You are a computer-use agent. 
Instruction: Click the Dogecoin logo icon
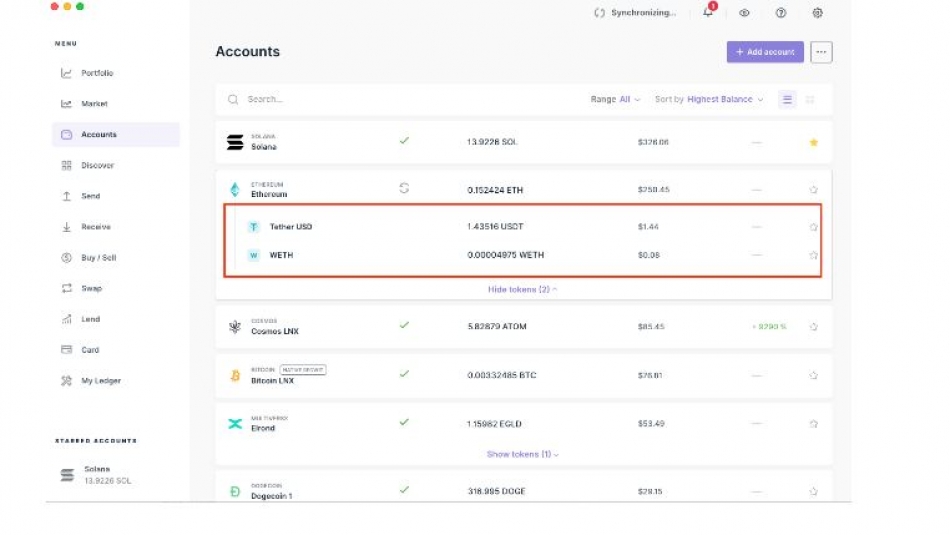(x=235, y=491)
